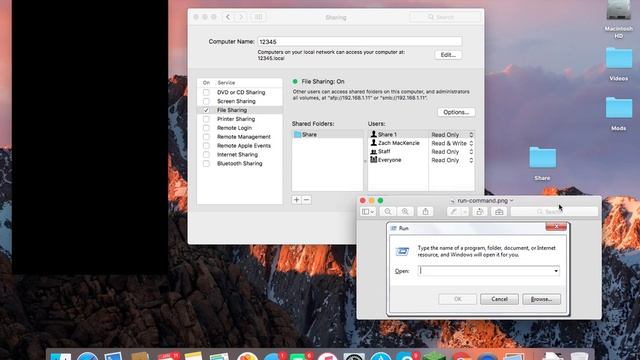
Task: Remove shared folder with minus button
Action: 307,200
